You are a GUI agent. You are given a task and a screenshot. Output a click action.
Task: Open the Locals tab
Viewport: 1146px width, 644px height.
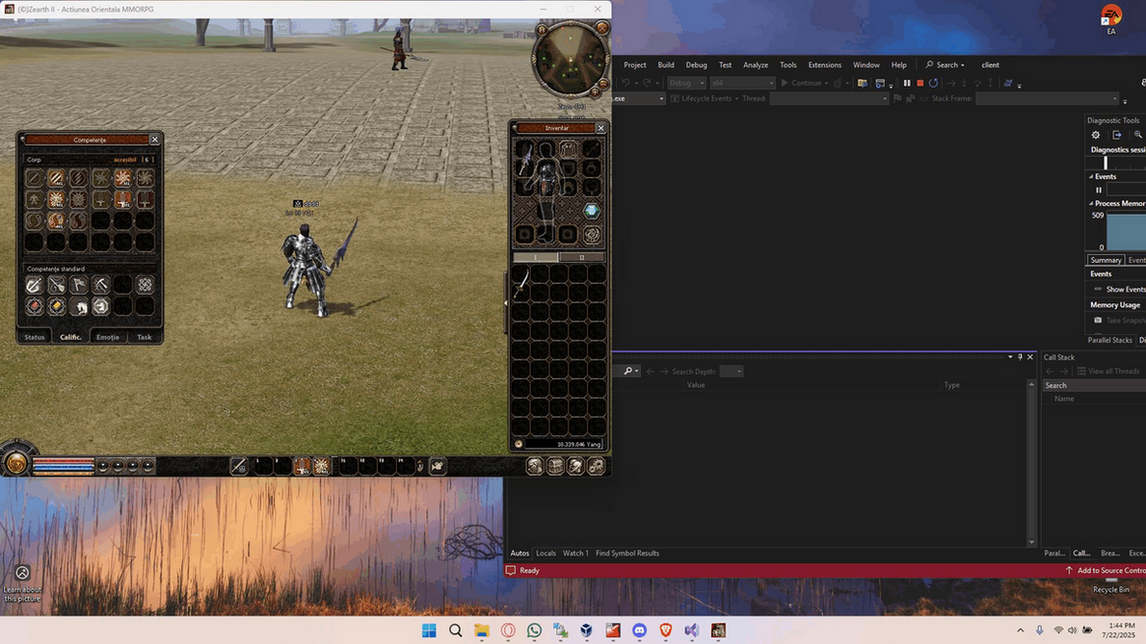pos(546,553)
